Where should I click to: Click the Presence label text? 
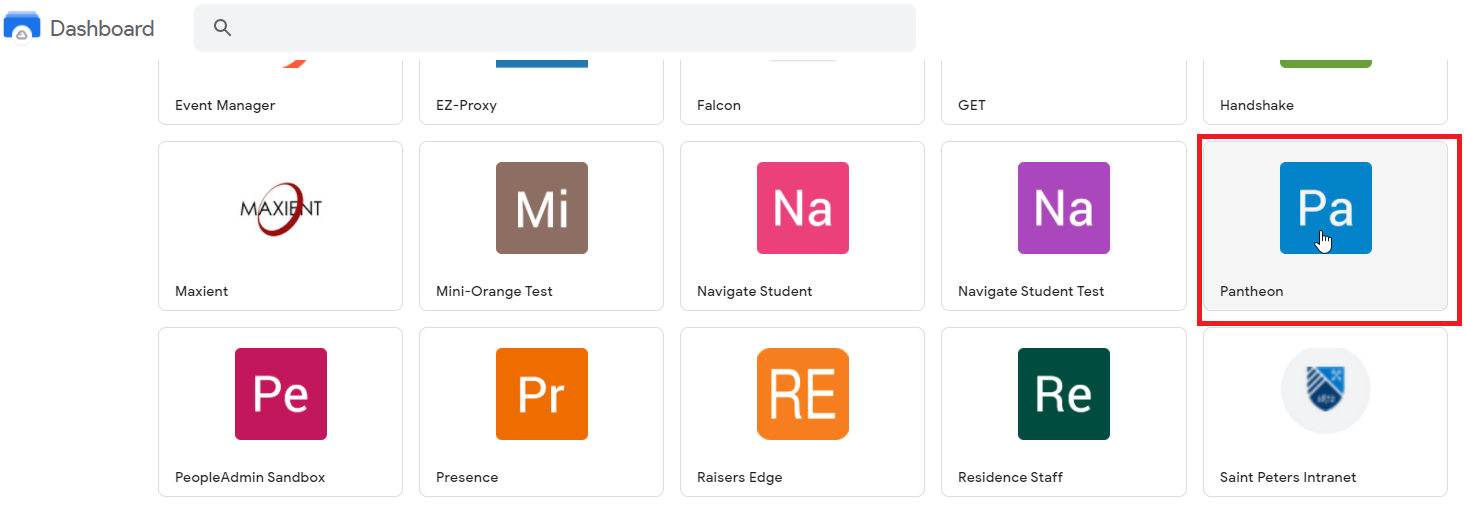pyautogui.click(x=467, y=477)
